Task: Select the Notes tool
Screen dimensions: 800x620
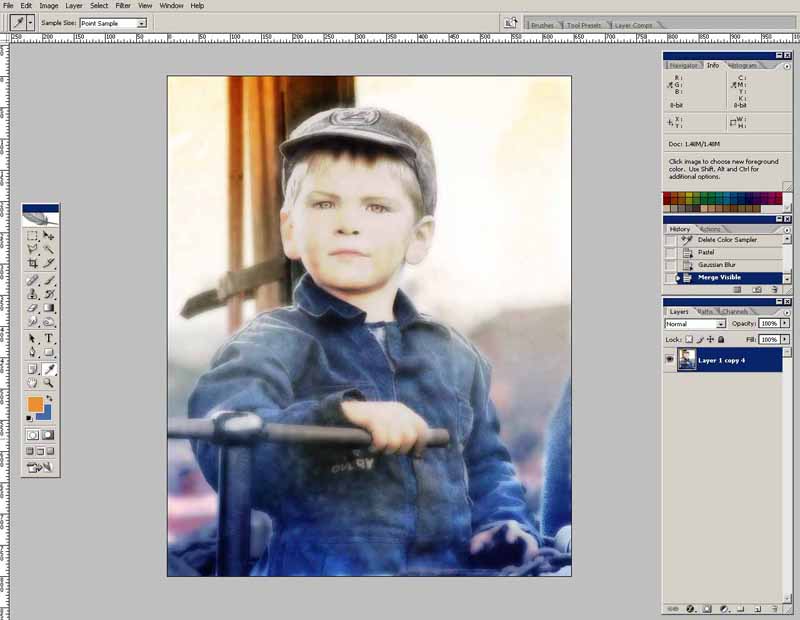Action: click(x=33, y=368)
